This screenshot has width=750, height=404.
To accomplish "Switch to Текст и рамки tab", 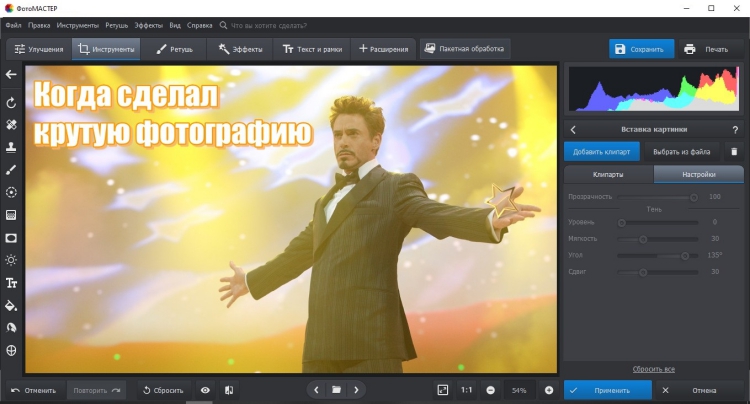I will point(312,49).
